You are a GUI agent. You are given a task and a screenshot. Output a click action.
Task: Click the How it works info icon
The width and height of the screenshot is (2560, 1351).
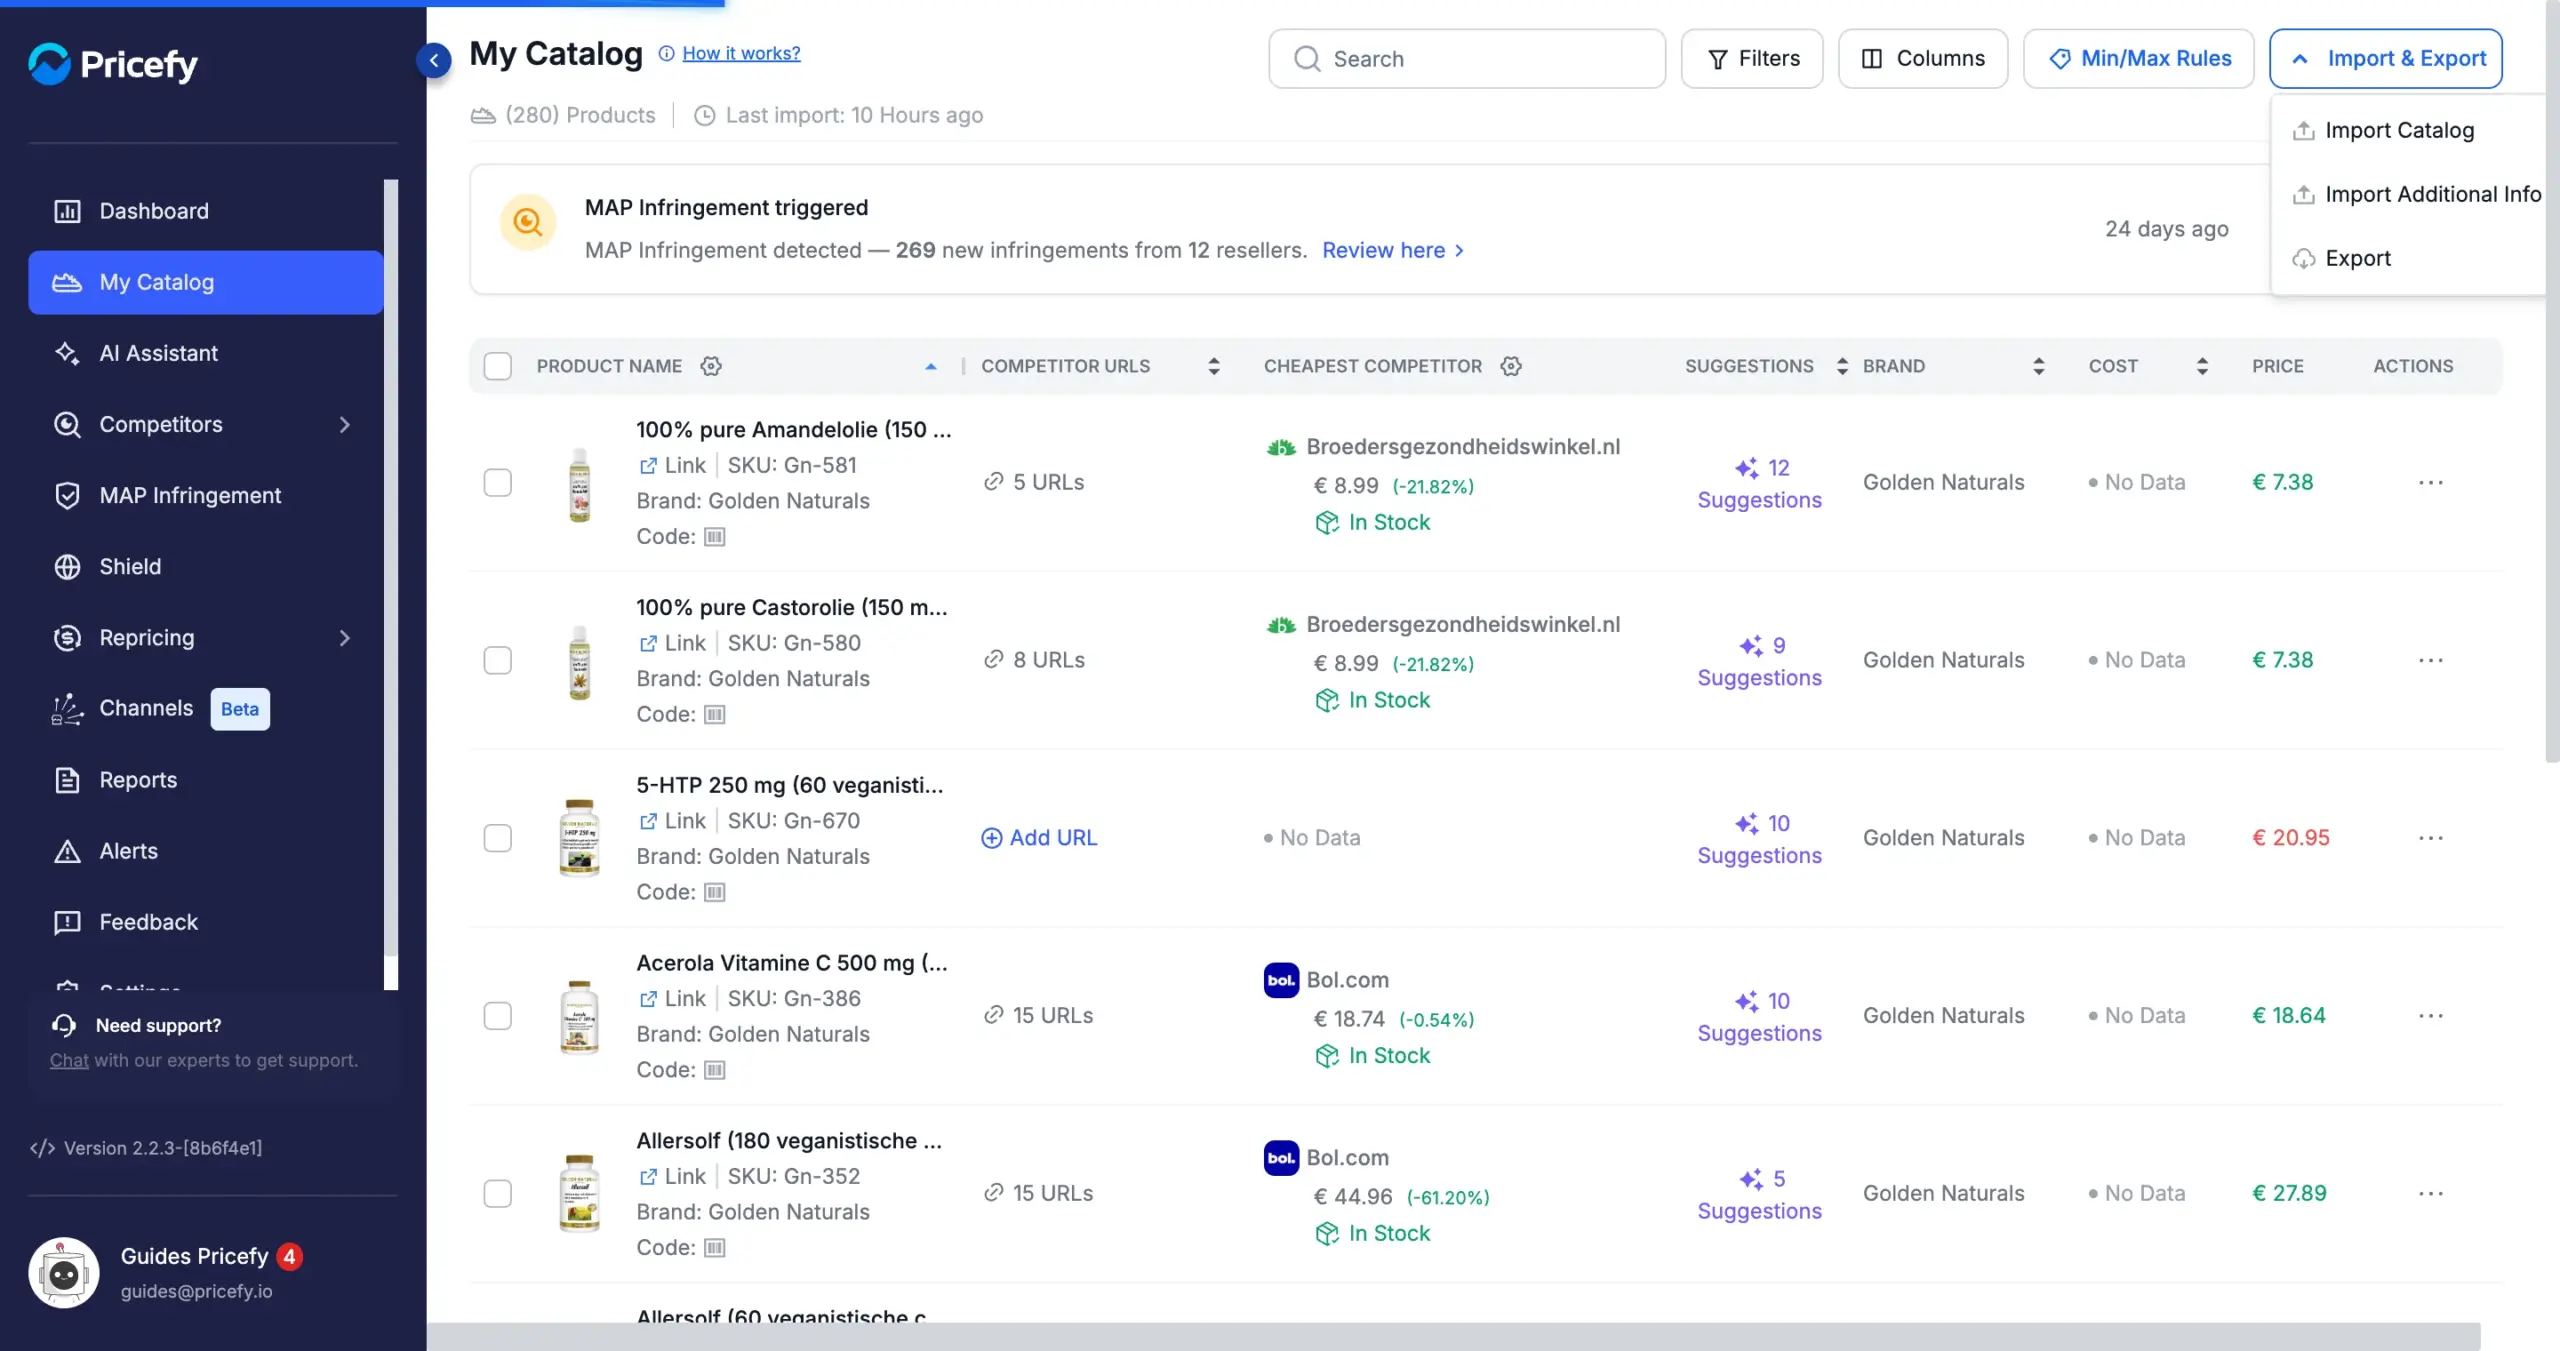tap(666, 53)
